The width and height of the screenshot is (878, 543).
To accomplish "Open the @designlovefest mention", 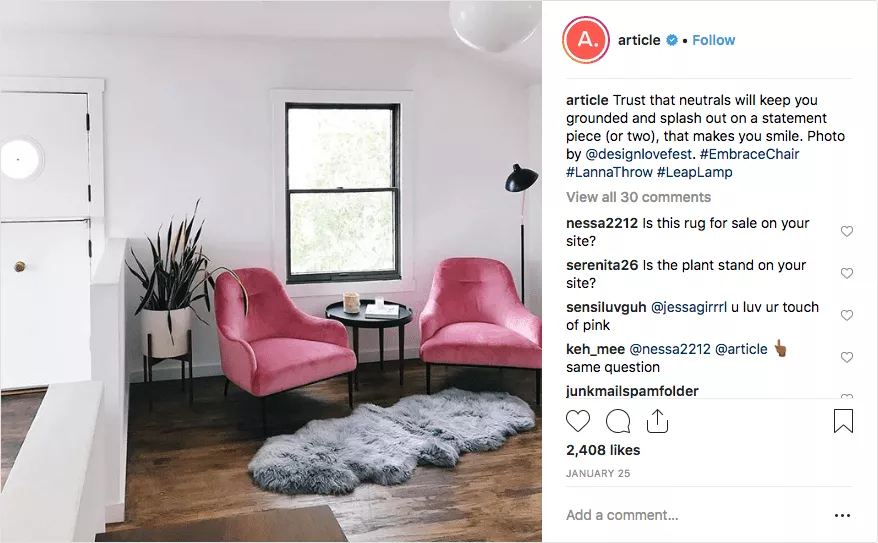I will [639, 154].
